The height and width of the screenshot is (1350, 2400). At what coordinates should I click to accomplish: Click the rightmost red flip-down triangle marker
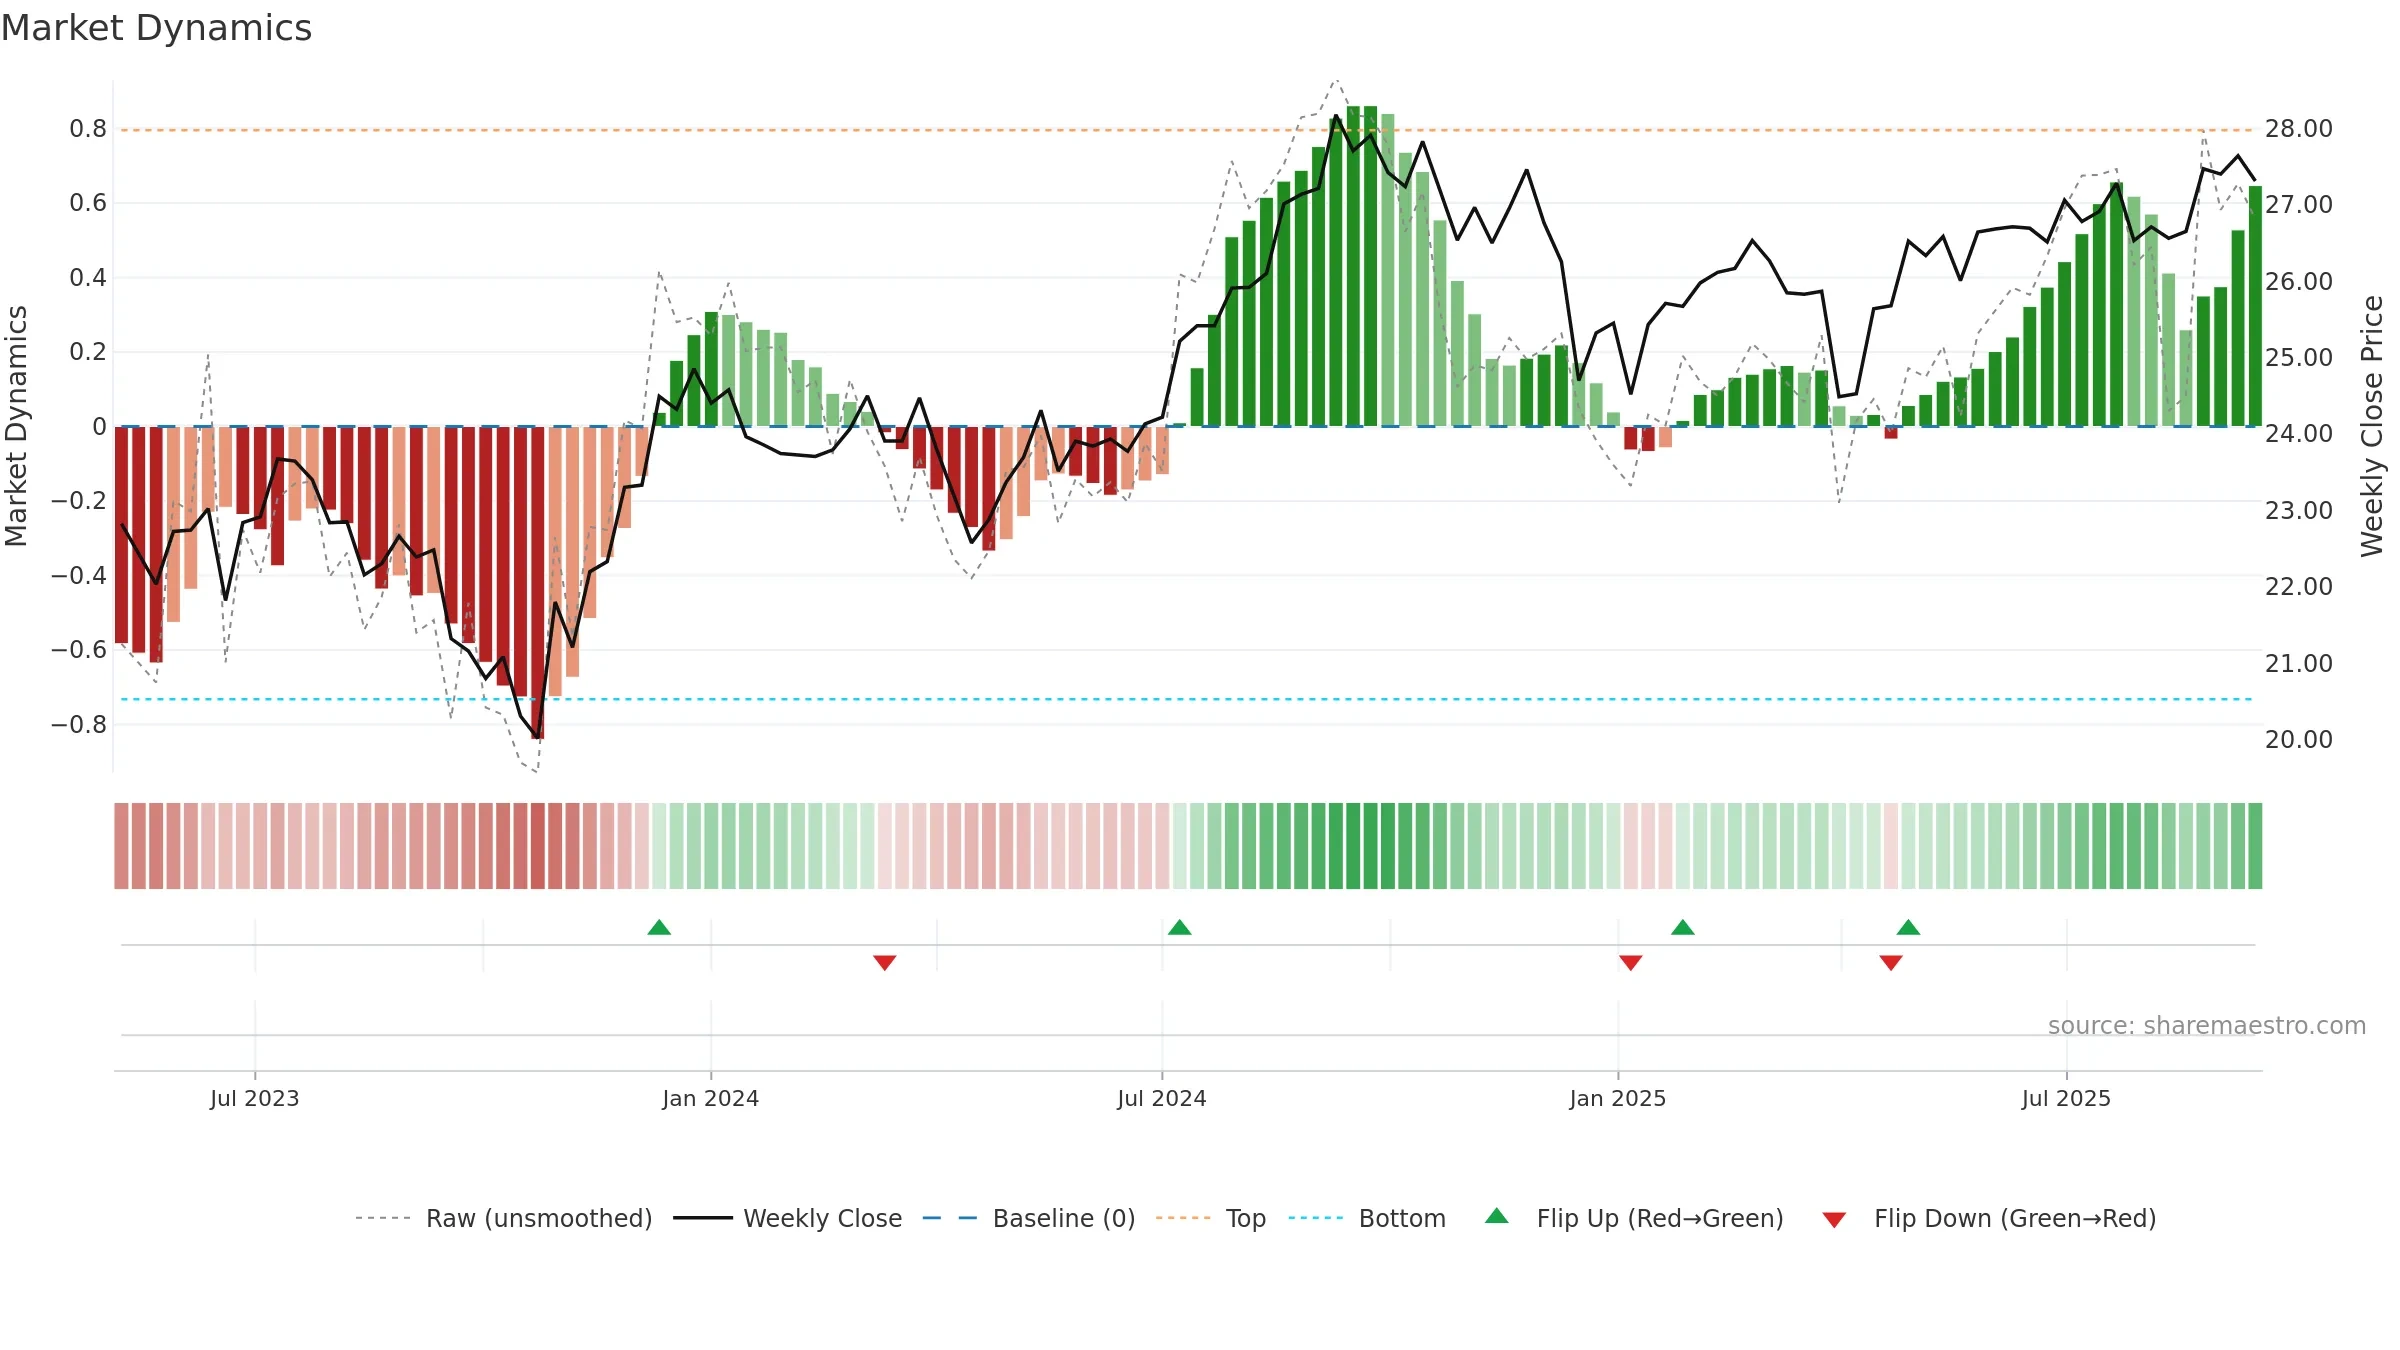point(1891,962)
